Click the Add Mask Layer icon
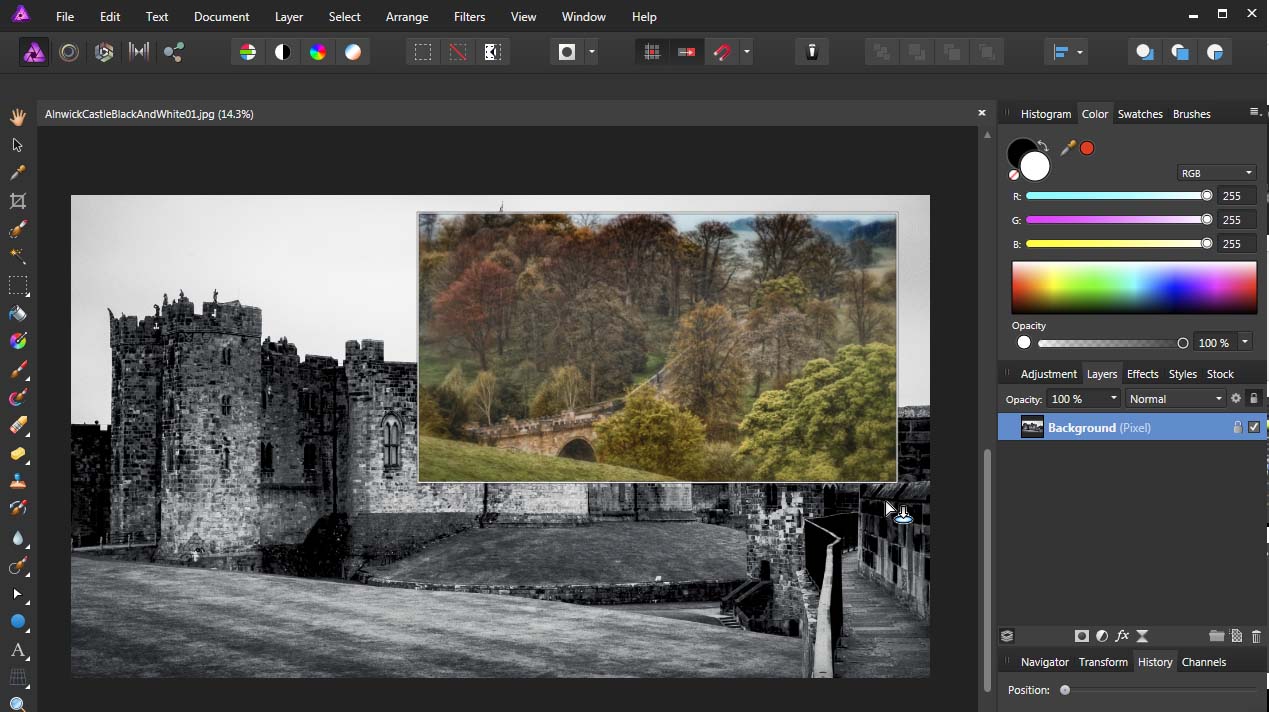This screenshot has height=712, width=1269. pyautogui.click(x=1081, y=636)
